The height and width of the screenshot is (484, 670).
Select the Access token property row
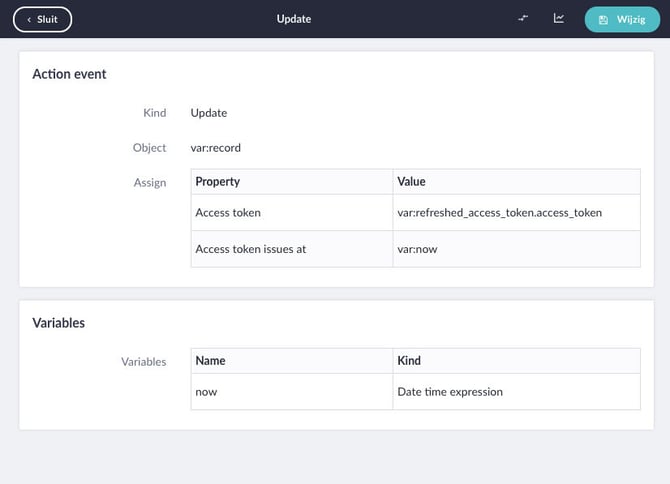pyautogui.click(x=415, y=213)
